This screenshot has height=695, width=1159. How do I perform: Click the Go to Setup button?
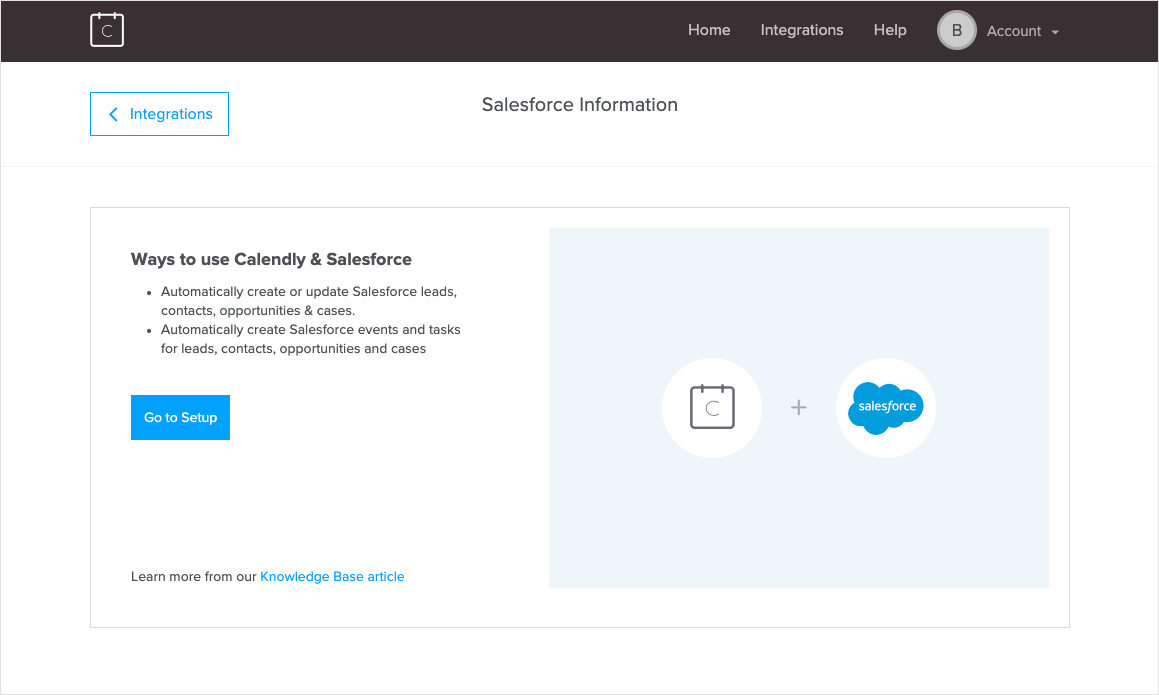click(x=180, y=418)
